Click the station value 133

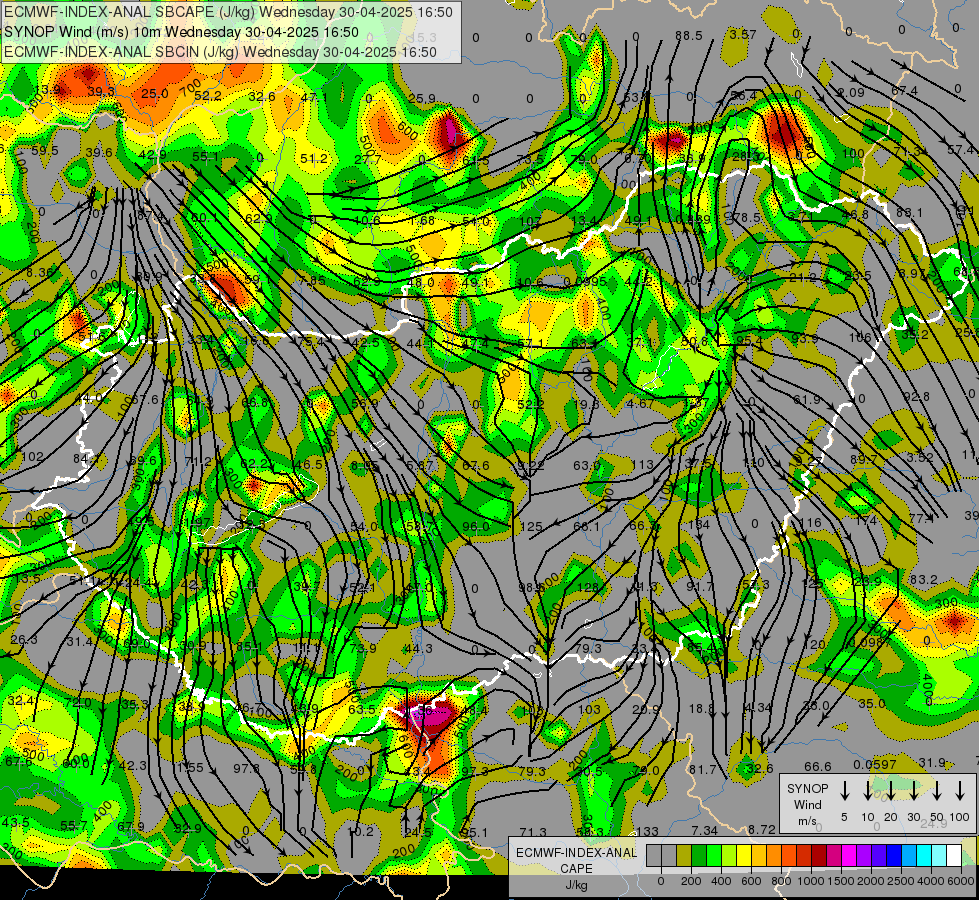(647, 831)
